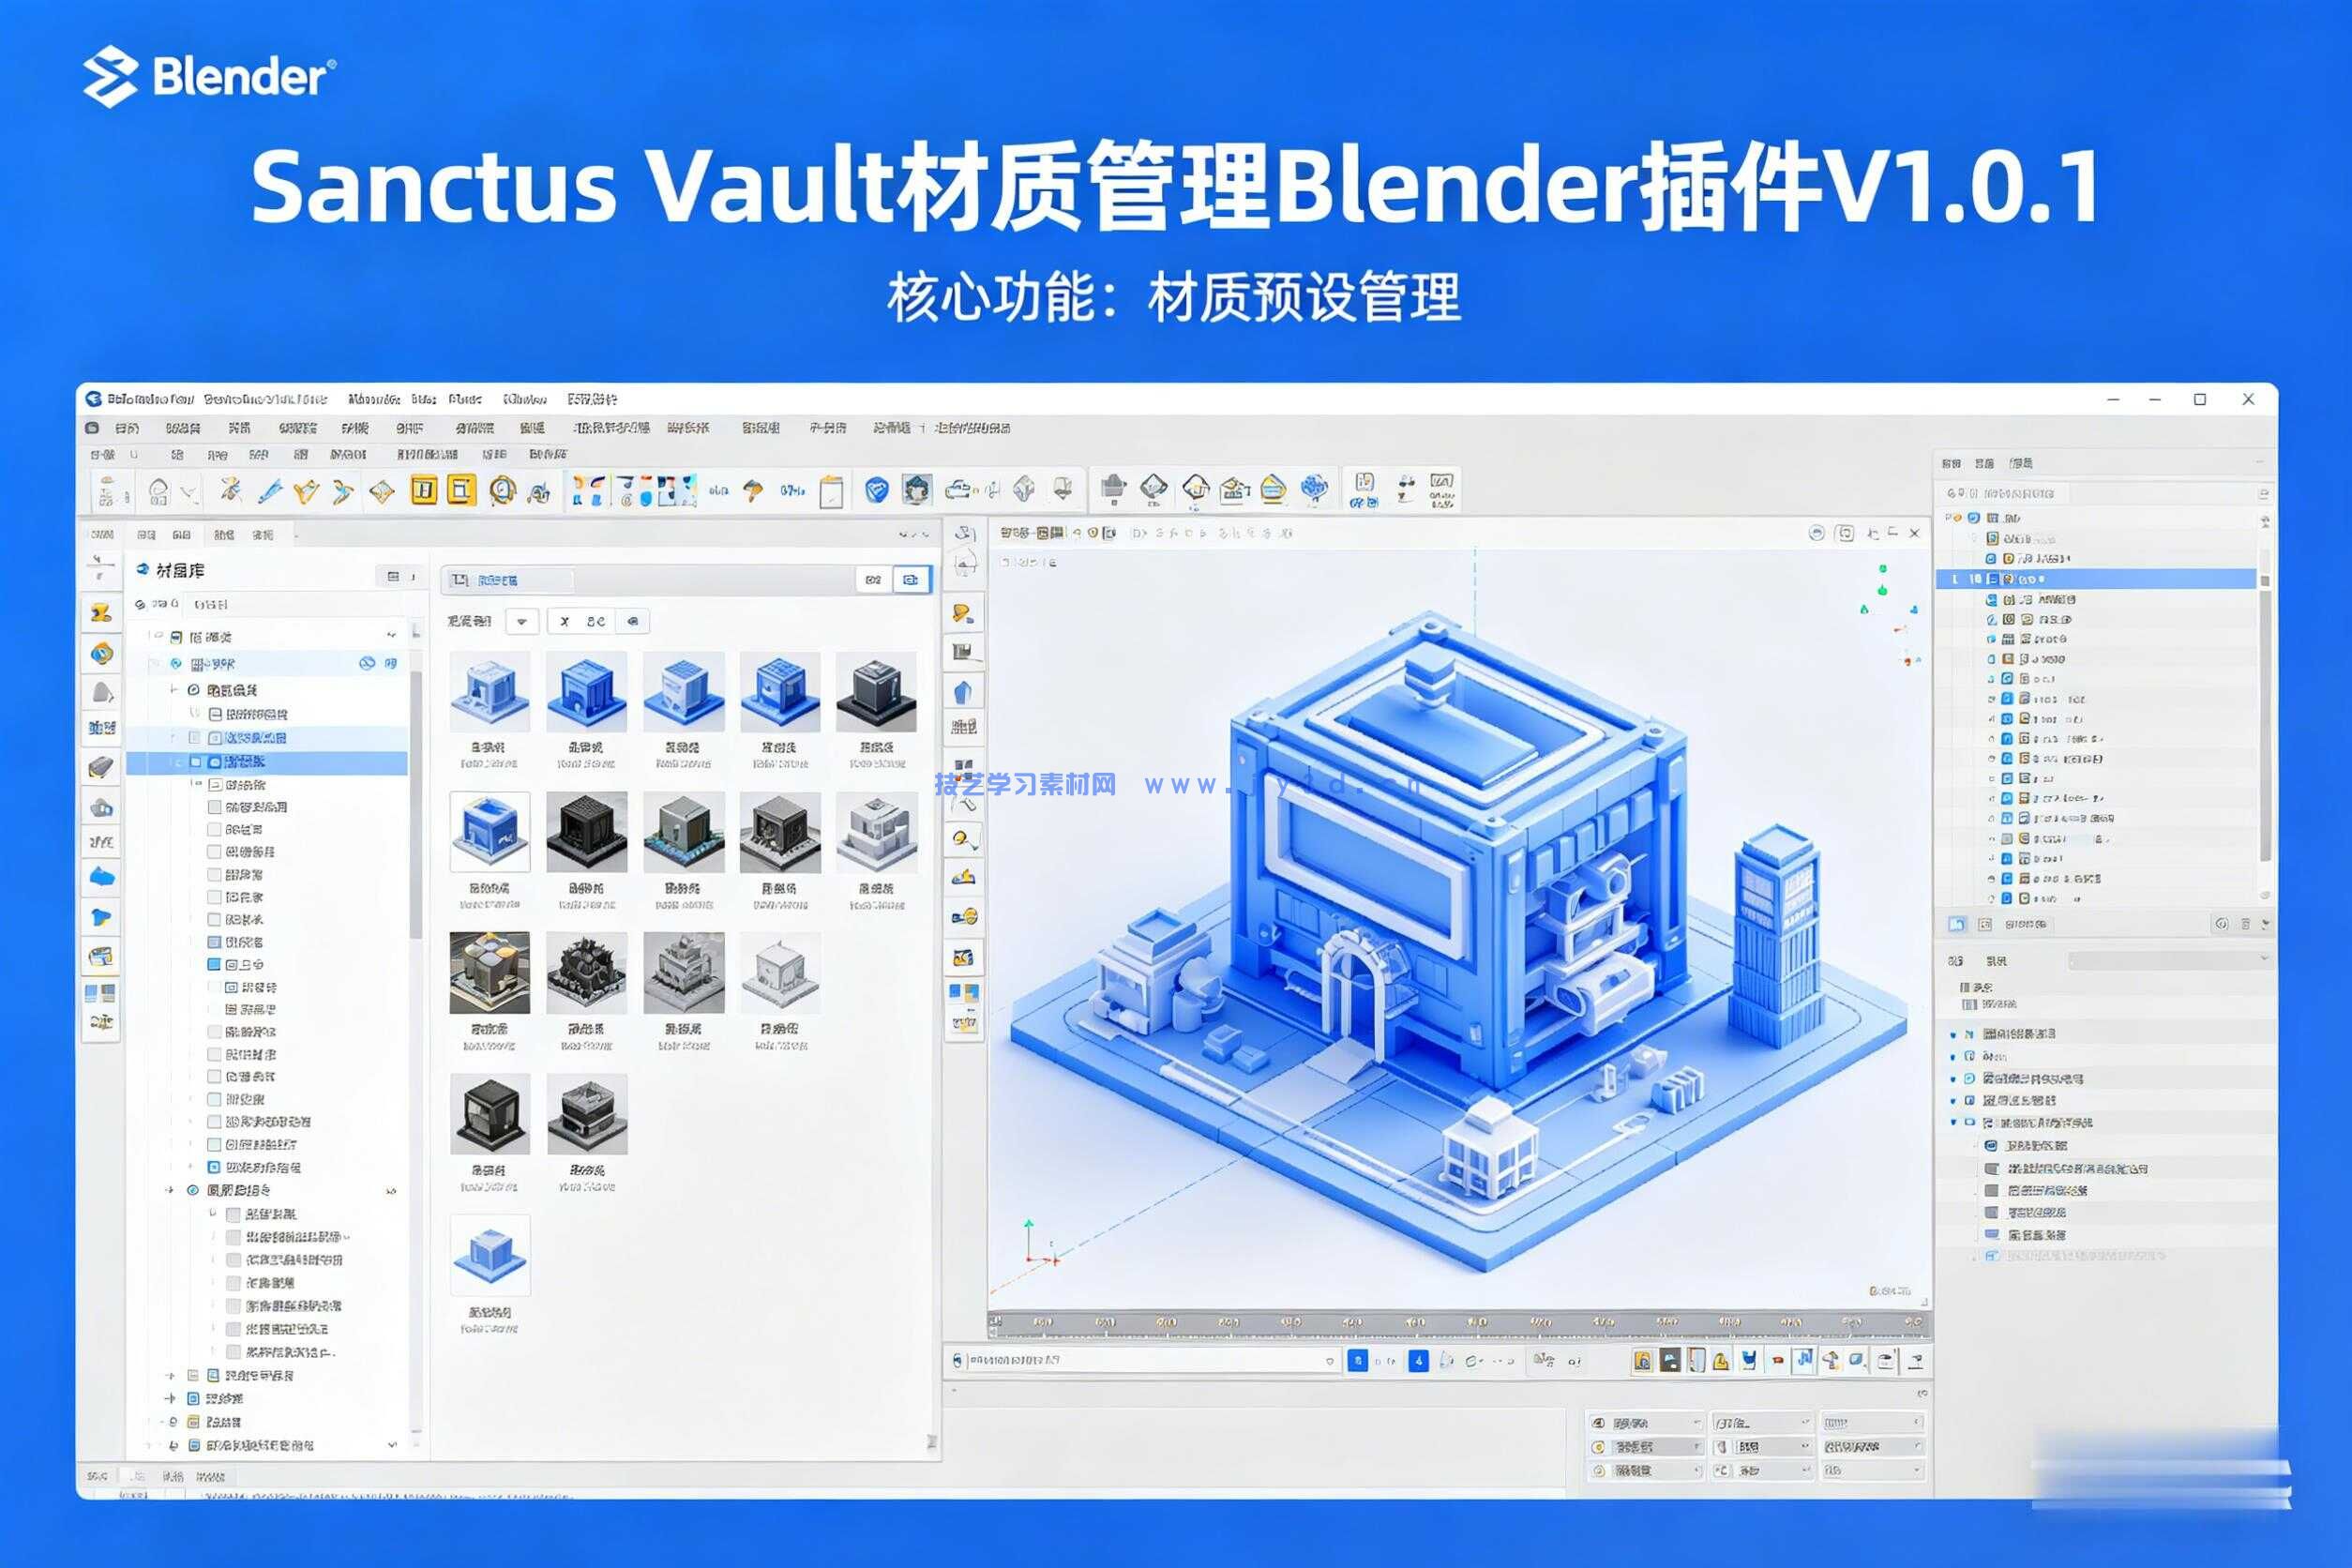This screenshot has height=1568, width=2352.
Task: Click the yellow dome icon beside the globe icon
Action: click(x=1273, y=489)
